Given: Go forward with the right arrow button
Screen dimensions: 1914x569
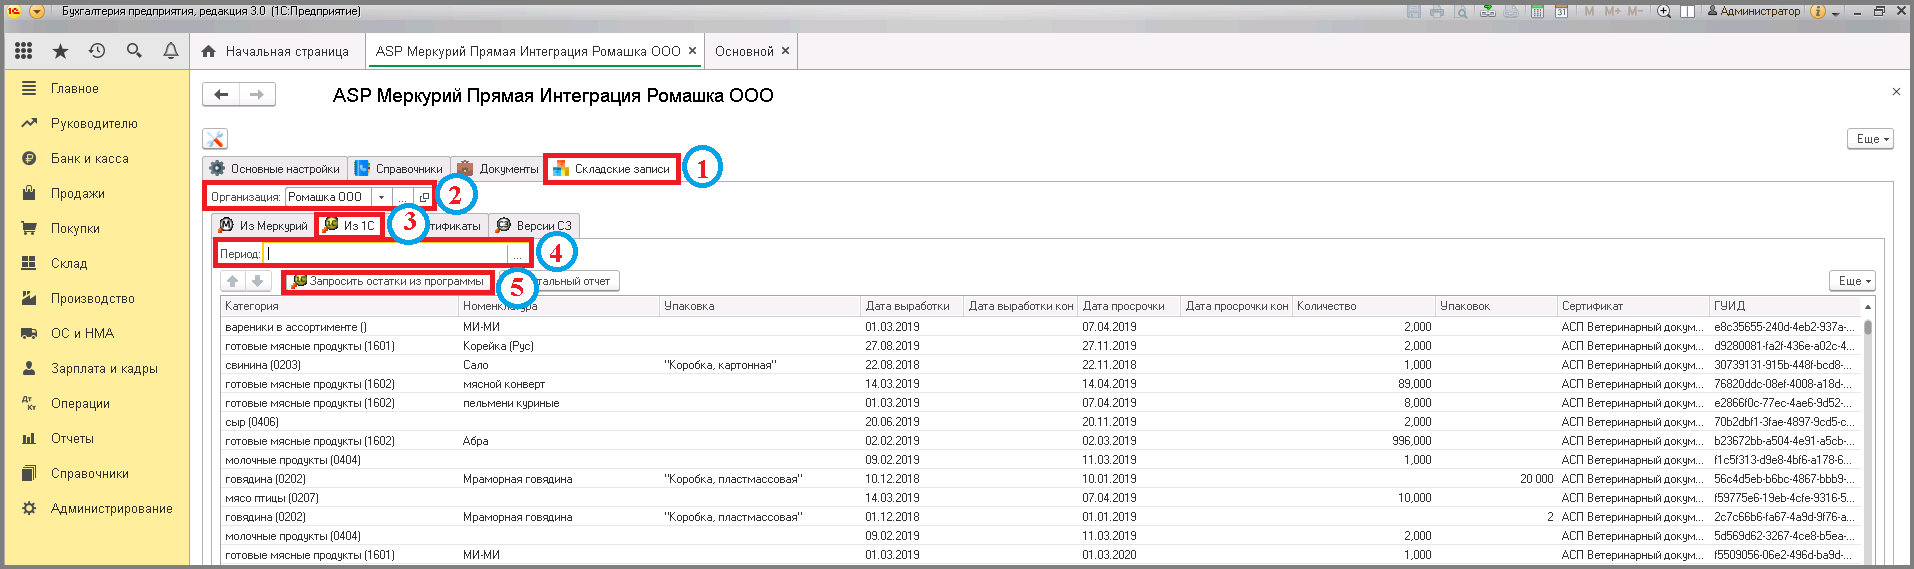Looking at the screenshot, I should [x=257, y=94].
